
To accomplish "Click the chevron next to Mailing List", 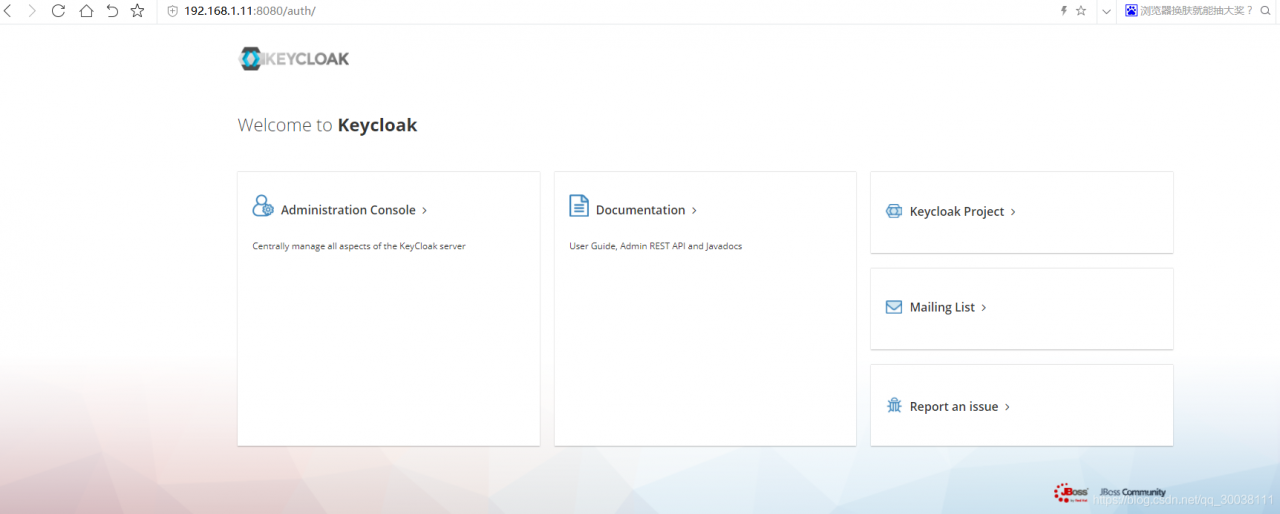I will point(984,308).
